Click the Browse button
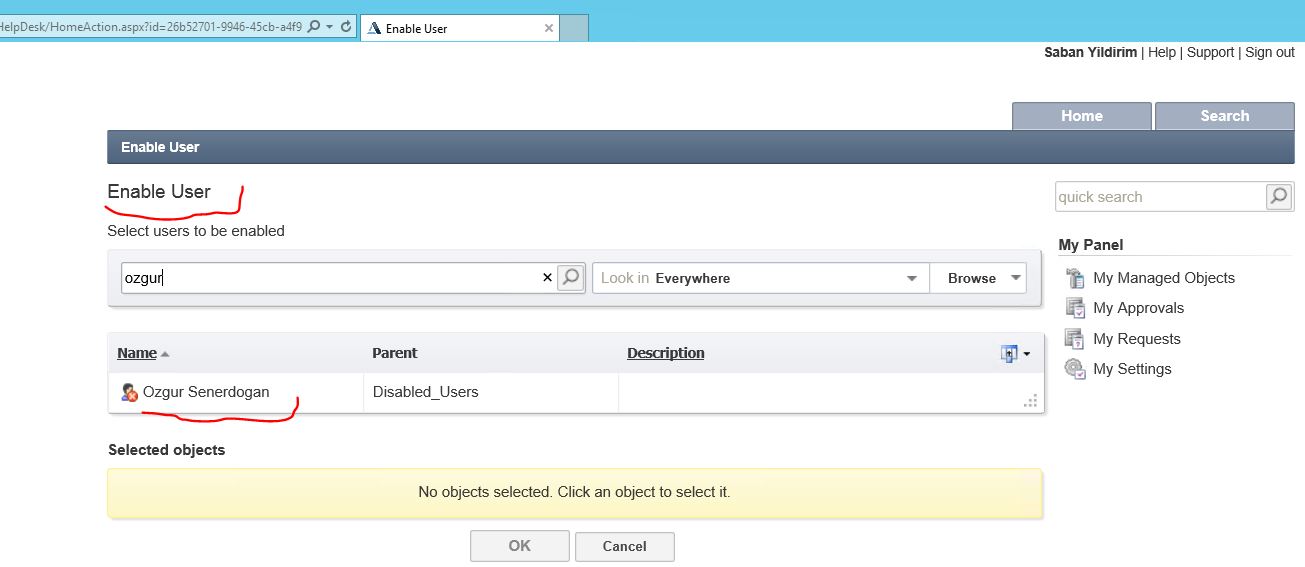 [972, 278]
